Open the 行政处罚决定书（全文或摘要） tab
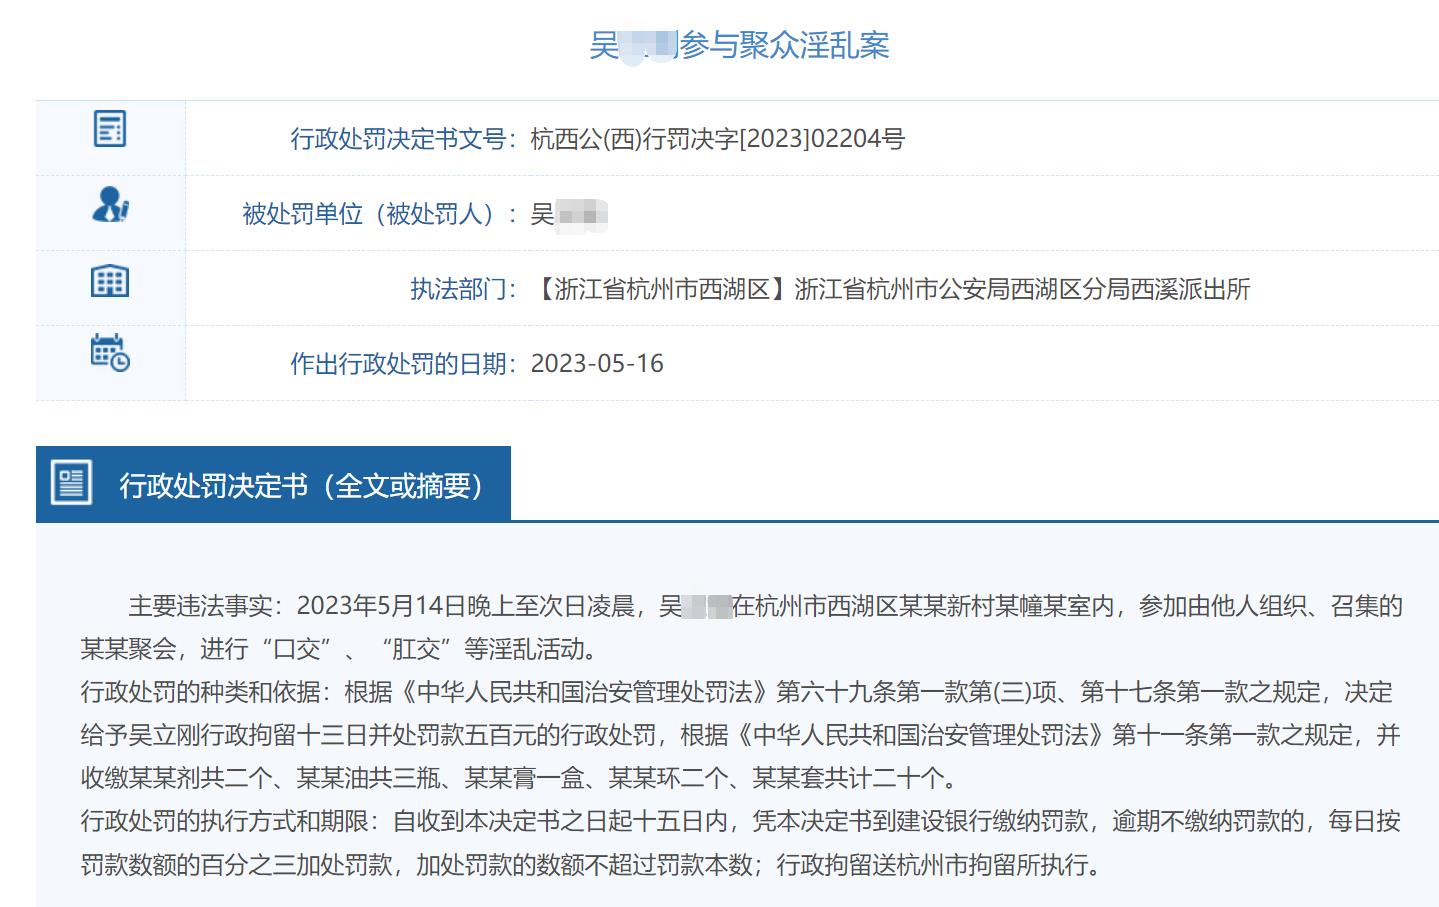1439x907 pixels. pyautogui.click(x=301, y=485)
